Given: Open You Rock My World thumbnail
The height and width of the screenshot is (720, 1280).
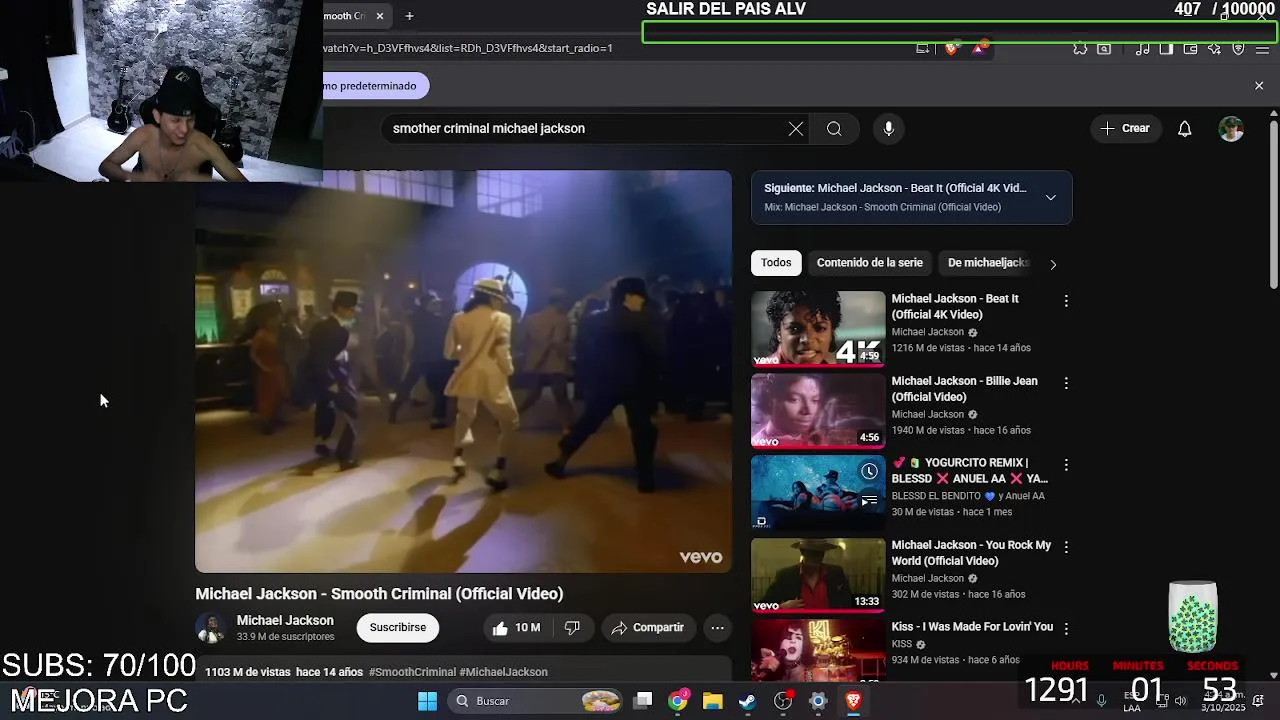Looking at the screenshot, I should (x=818, y=575).
